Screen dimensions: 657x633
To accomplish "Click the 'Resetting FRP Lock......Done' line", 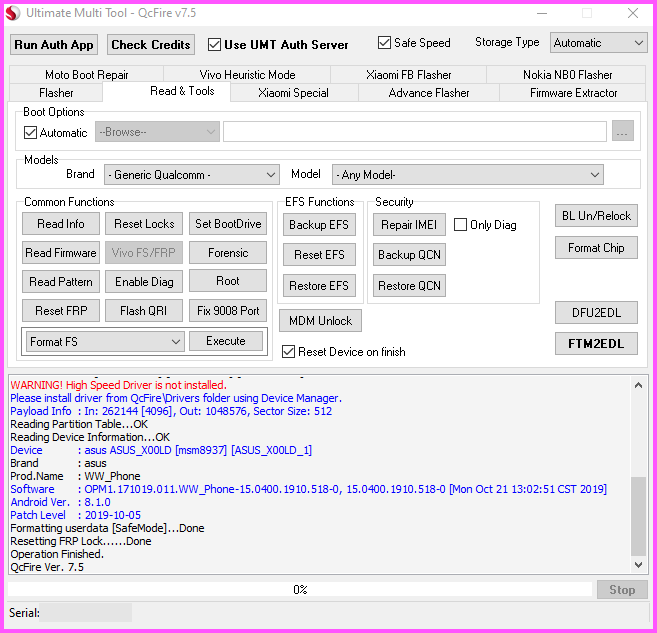I will tap(80, 541).
